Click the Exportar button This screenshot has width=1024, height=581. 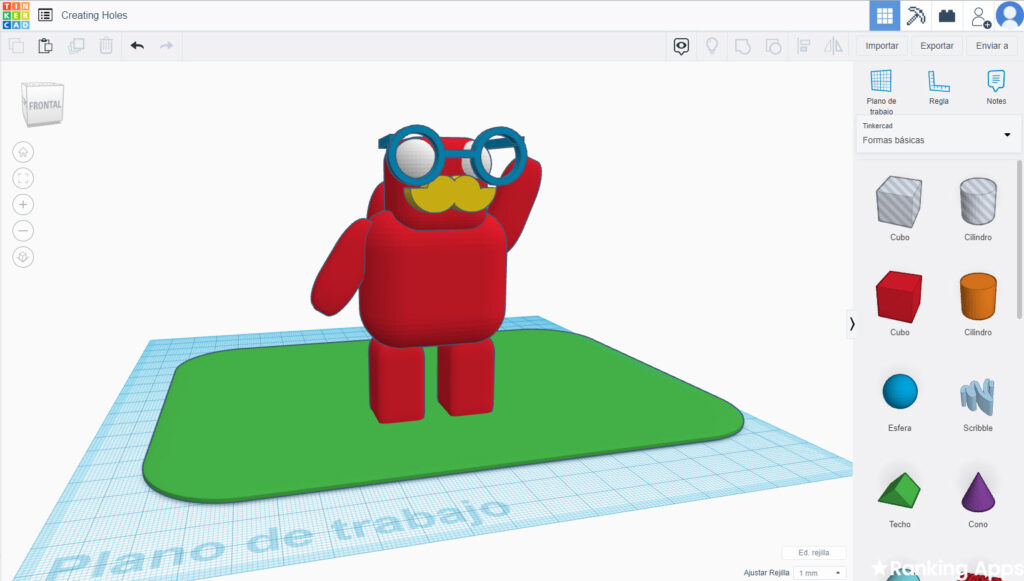[936, 46]
